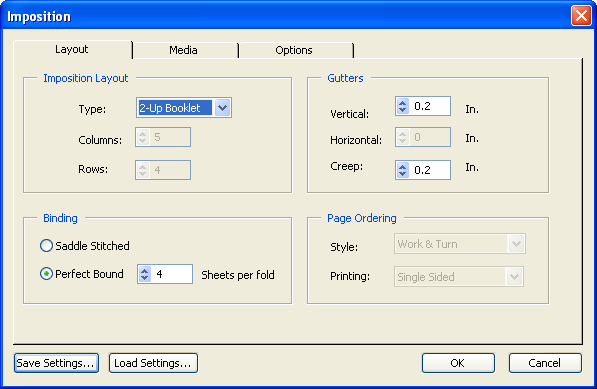
Task: Click the Sheets per fold spinner arrows
Action: point(144,274)
